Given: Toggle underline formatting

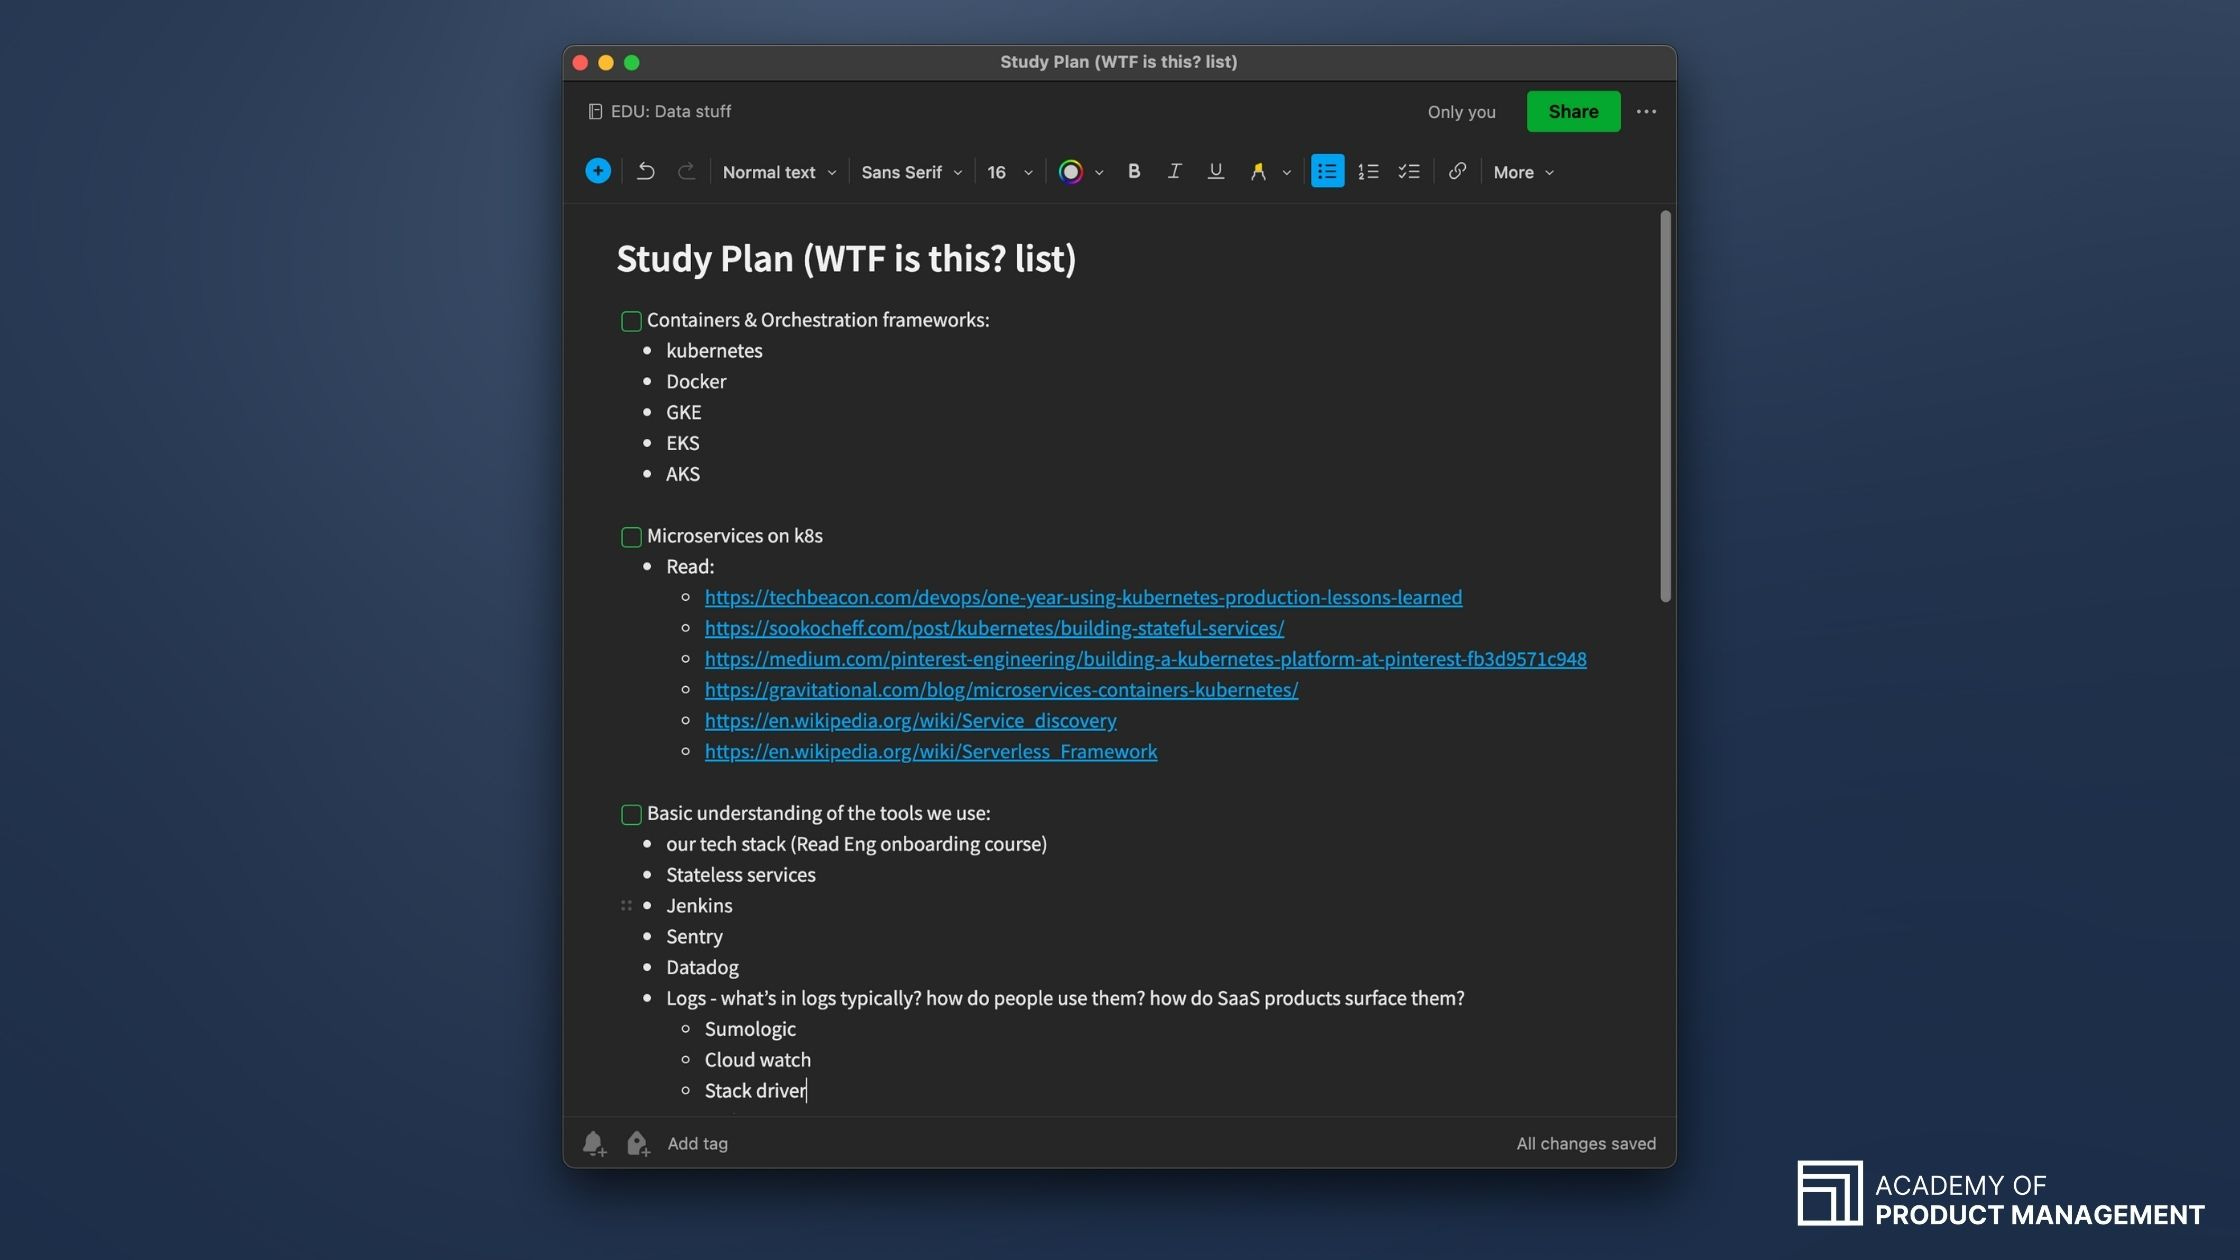Looking at the screenshot, I should pos(1215,171).
